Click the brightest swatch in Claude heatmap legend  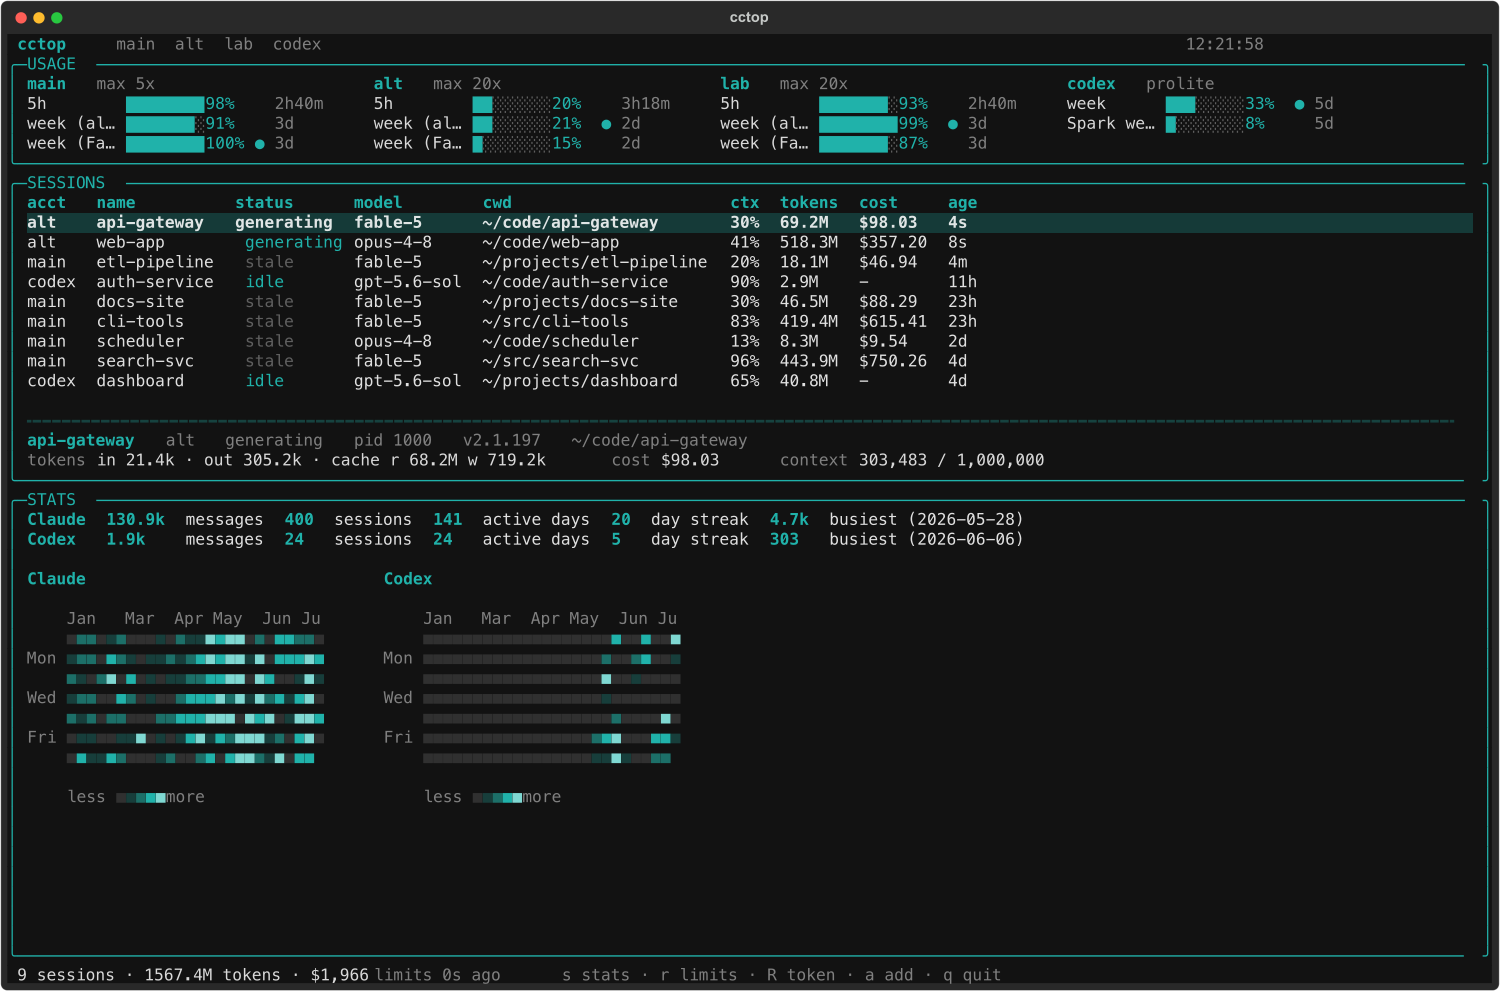pos(161,798)
